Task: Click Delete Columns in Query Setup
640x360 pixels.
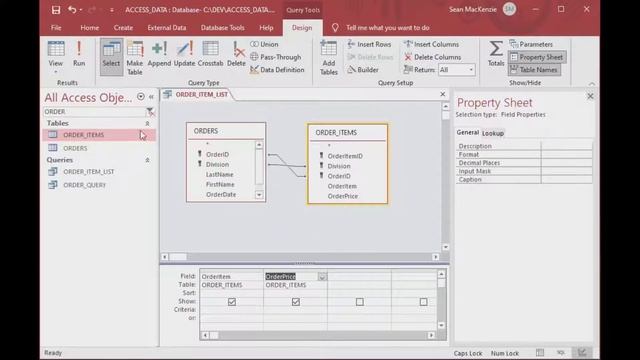Action: pos(433,57)
